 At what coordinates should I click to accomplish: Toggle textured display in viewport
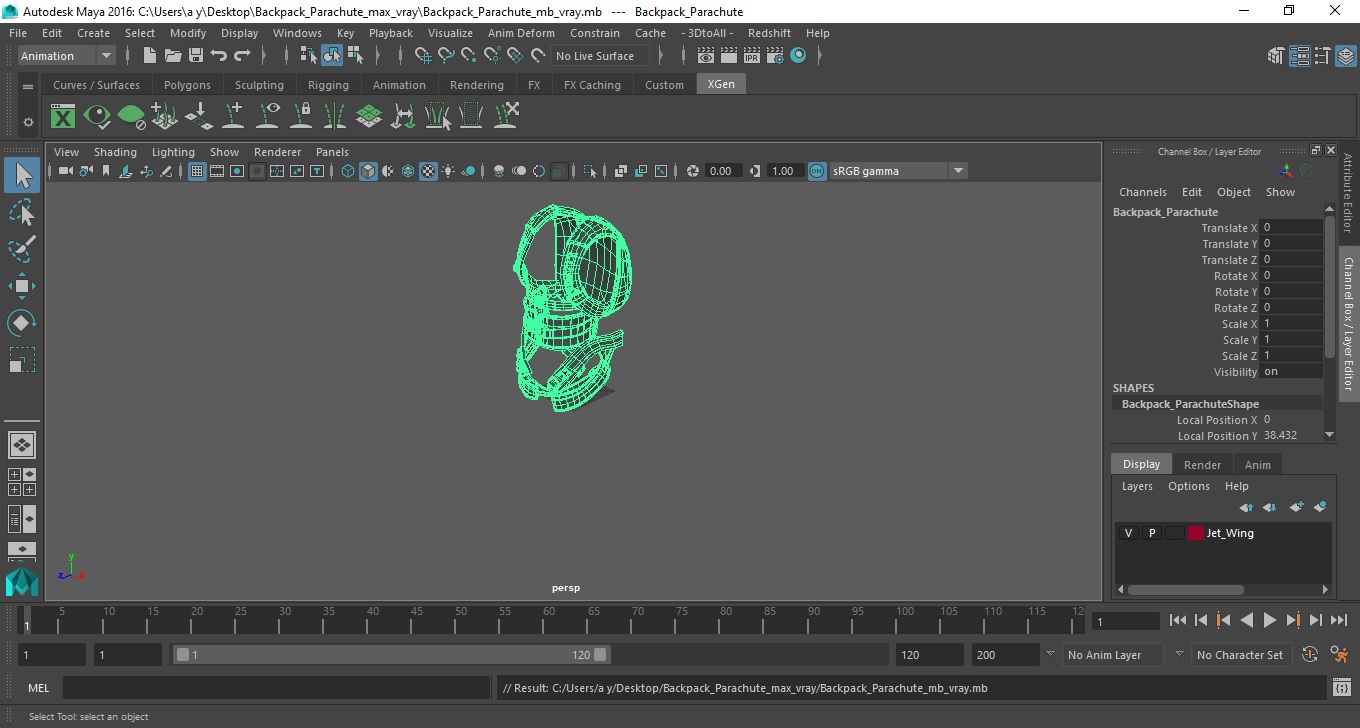(428, 171)
